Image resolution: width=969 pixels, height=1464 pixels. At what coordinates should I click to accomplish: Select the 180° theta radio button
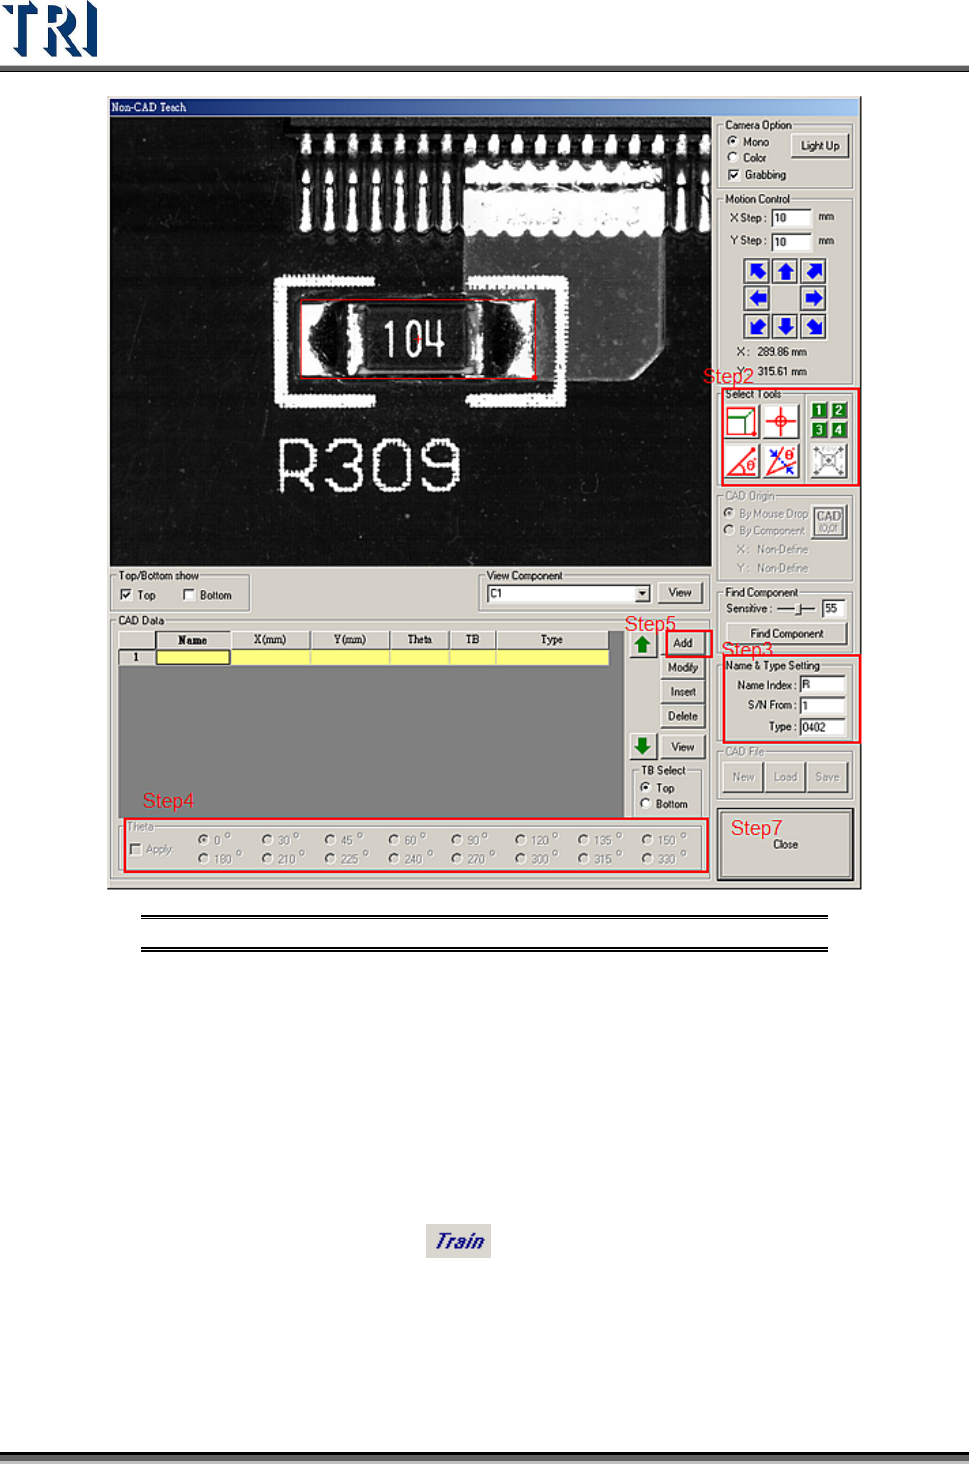(203, 858)
